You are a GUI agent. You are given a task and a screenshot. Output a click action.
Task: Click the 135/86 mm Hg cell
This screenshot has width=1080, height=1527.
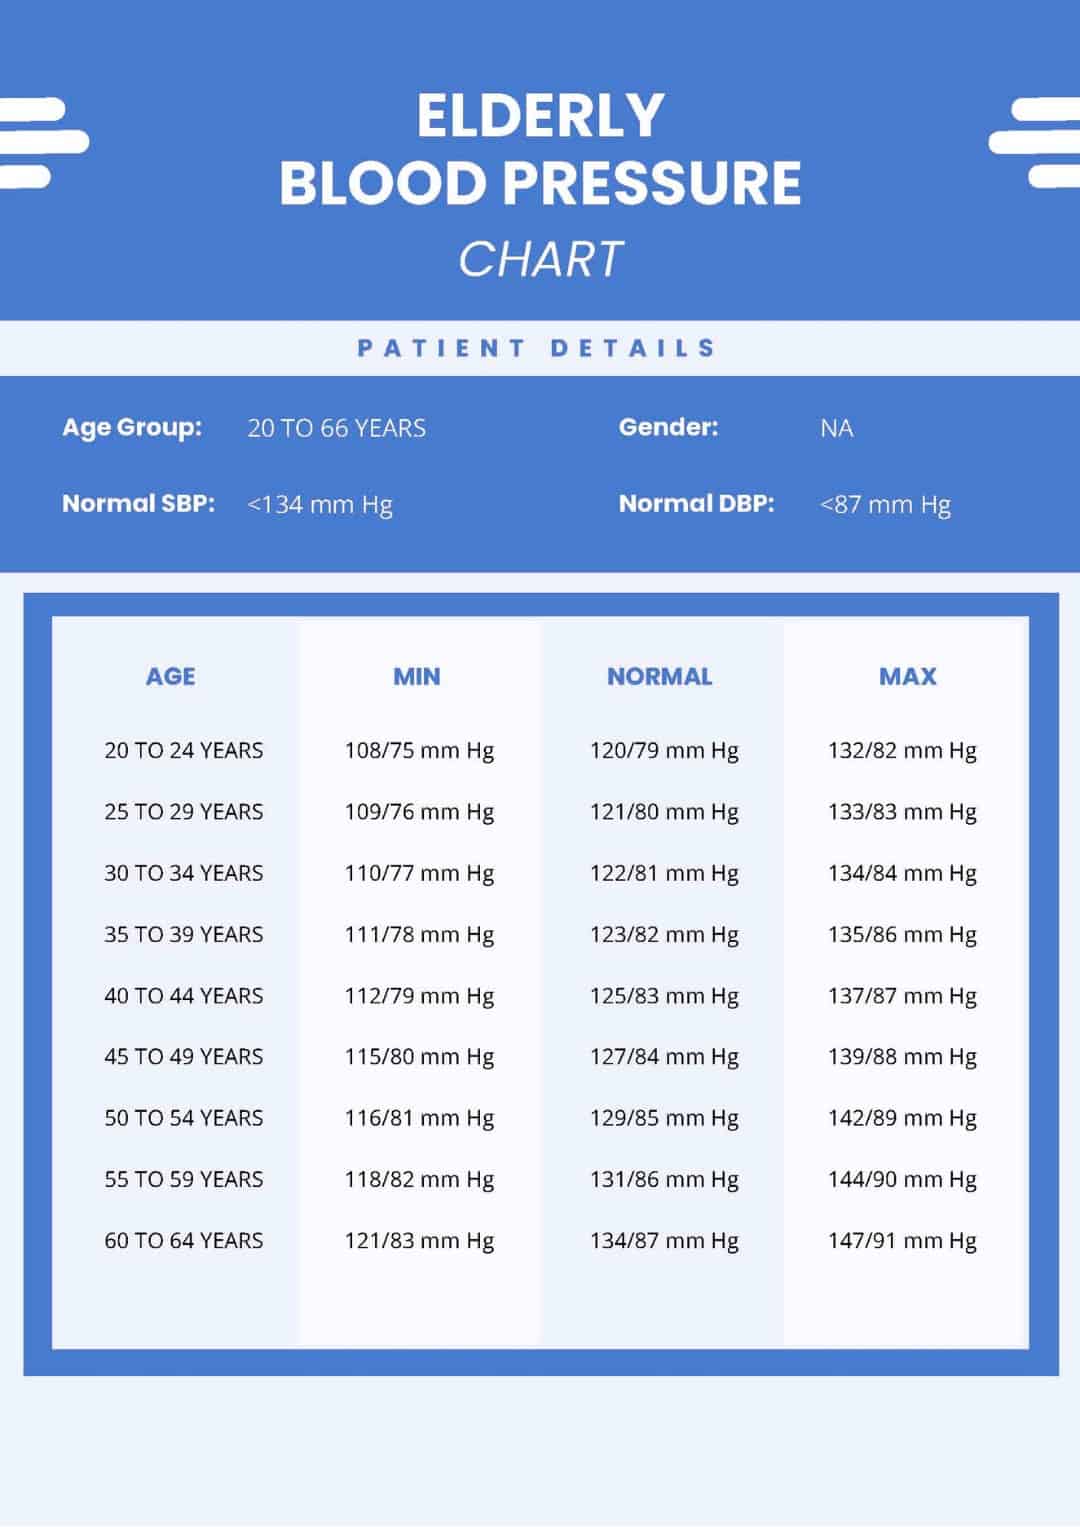pyautogui.click(x=902, y=934)
